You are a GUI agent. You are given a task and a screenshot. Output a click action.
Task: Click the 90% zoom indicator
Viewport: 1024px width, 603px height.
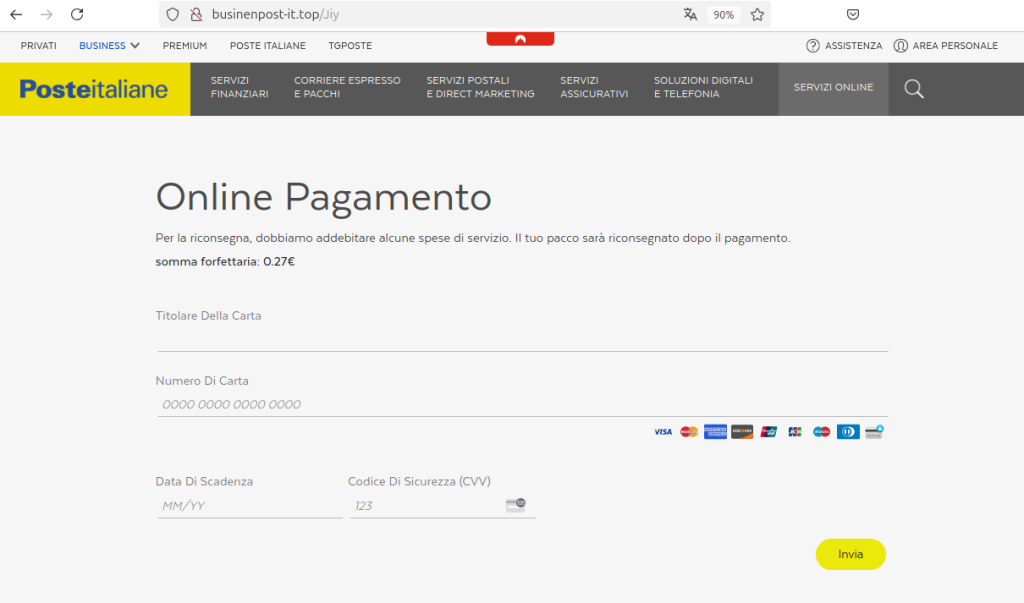pos(724,14)
